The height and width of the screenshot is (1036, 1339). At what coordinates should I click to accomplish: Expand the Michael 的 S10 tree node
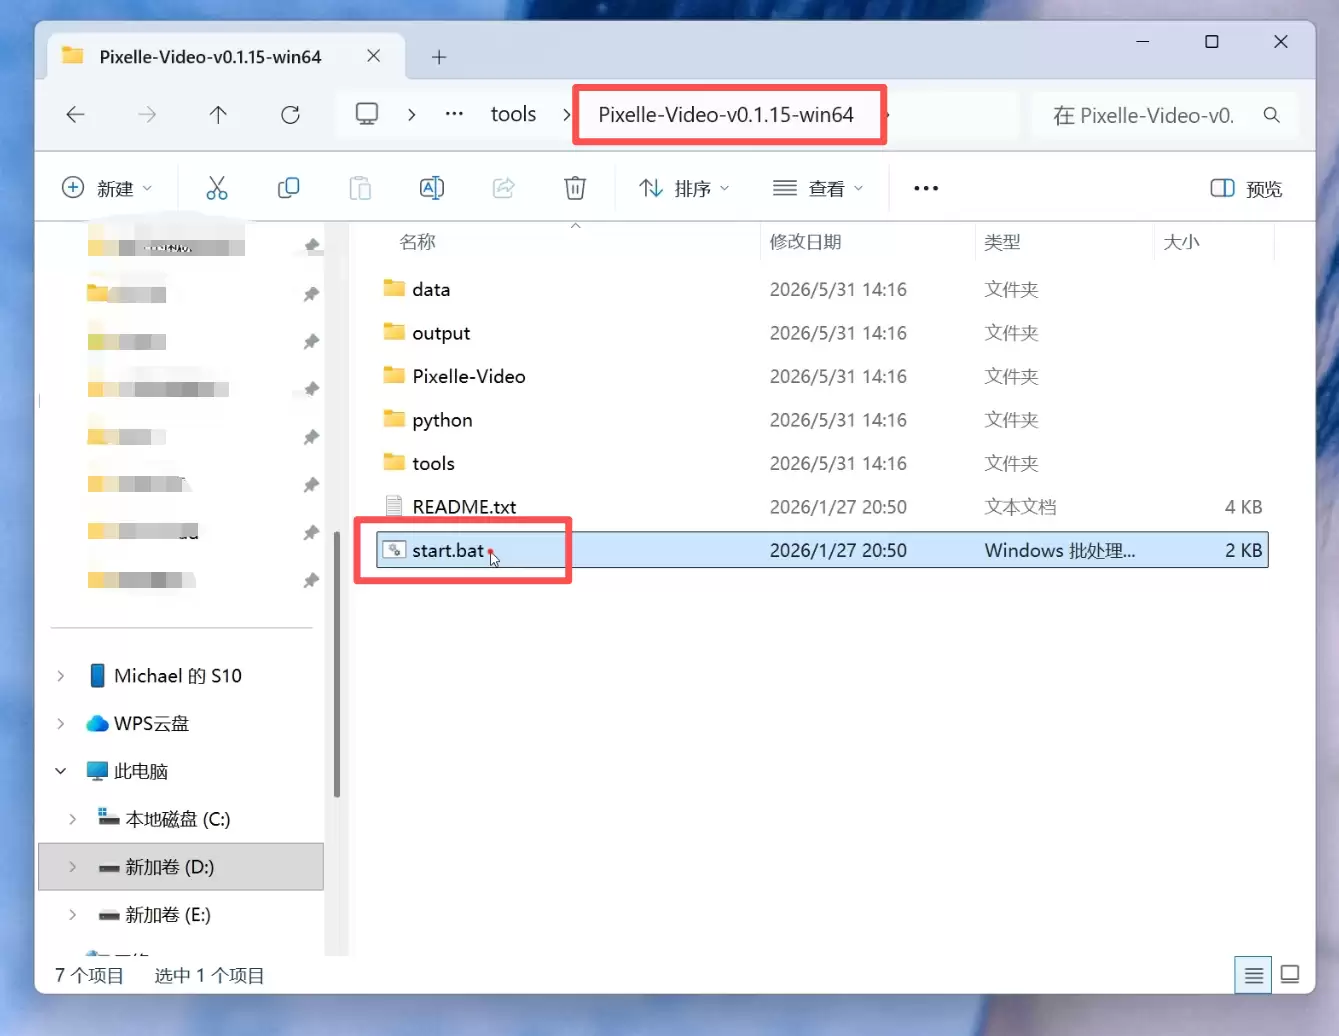pyautogui.click(x=61, y=676)
